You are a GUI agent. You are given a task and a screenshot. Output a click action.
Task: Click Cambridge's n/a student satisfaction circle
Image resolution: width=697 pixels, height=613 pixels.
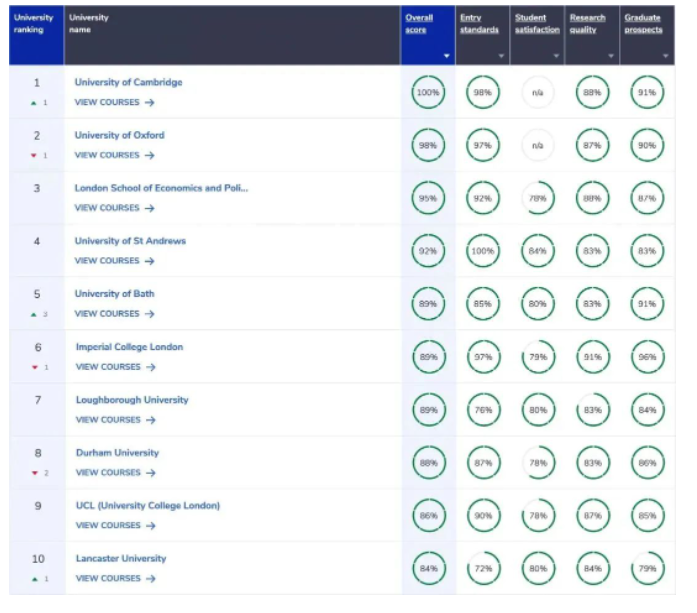[x=537, y=92]
